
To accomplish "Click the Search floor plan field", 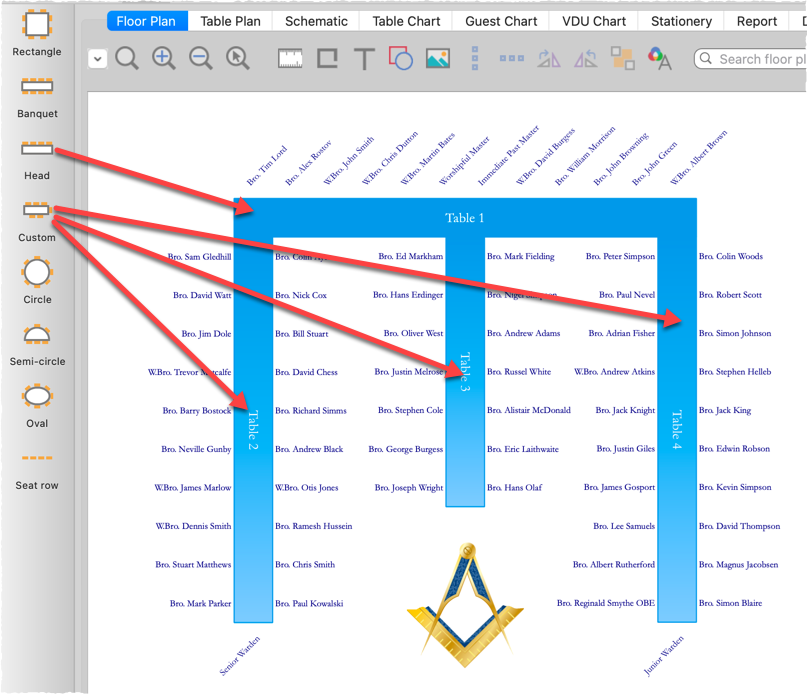I will [x=755, y=59].
